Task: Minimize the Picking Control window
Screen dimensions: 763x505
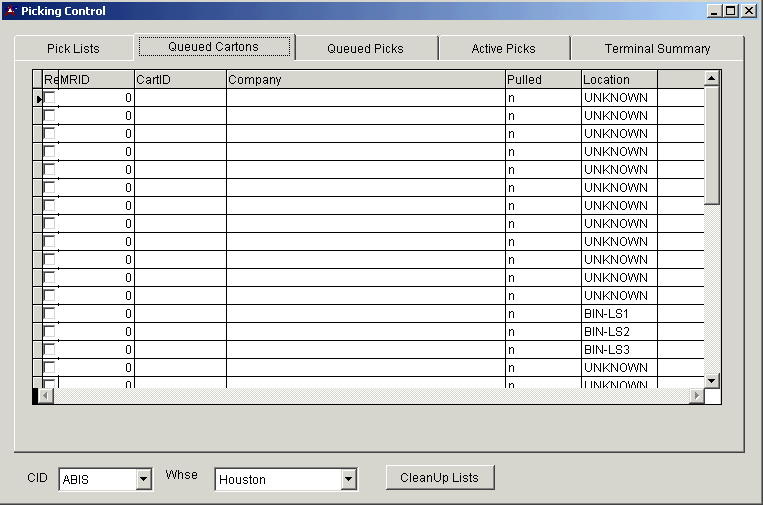Action: pyautogui.click(x=715, y=11)
